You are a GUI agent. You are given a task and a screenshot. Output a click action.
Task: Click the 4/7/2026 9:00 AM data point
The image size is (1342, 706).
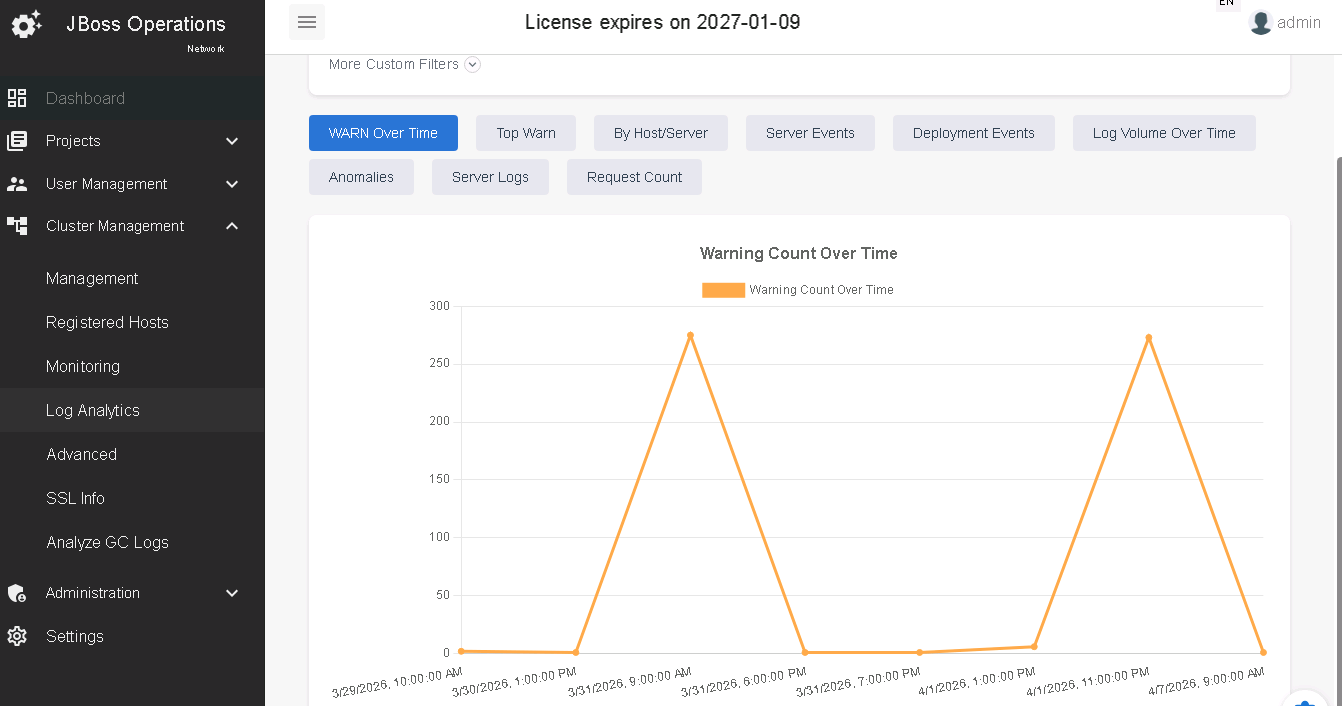(1263, 652)
